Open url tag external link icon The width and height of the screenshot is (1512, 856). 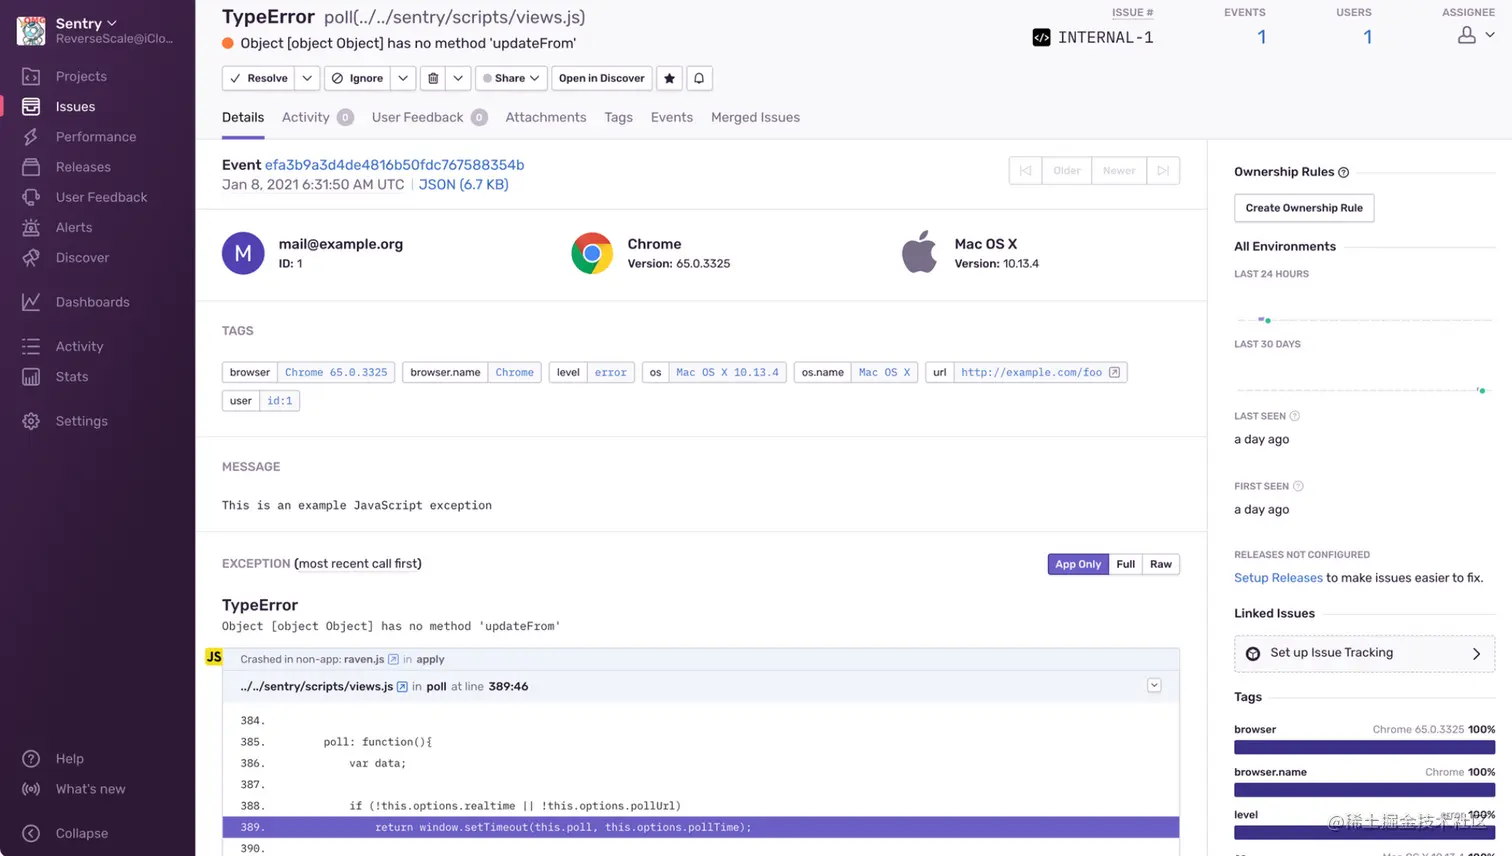[x=1114, y=372]
